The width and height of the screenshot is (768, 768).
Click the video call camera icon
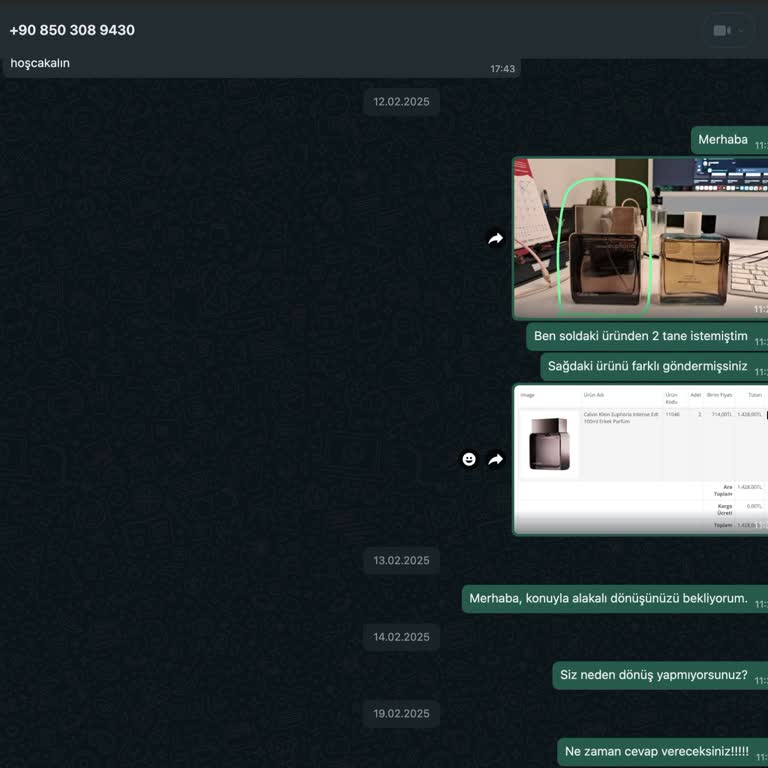(x=722, y=30)
